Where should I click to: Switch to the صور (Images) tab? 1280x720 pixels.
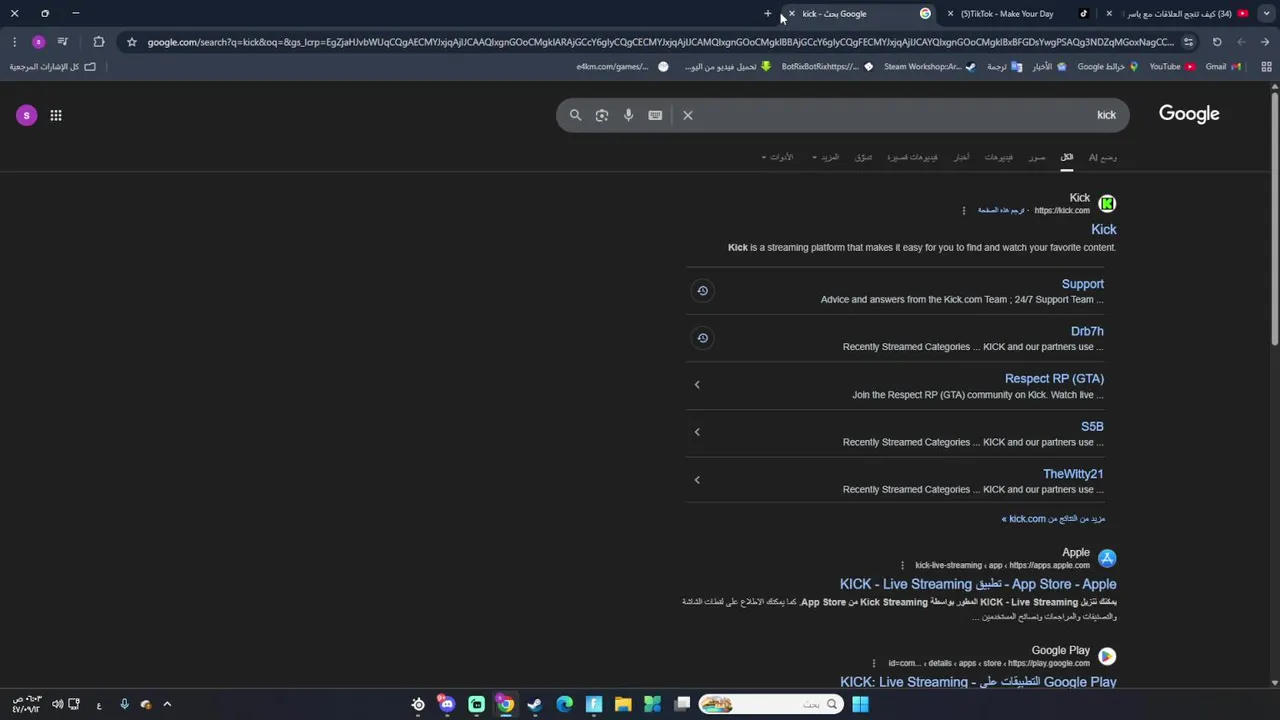point(1037,157)
